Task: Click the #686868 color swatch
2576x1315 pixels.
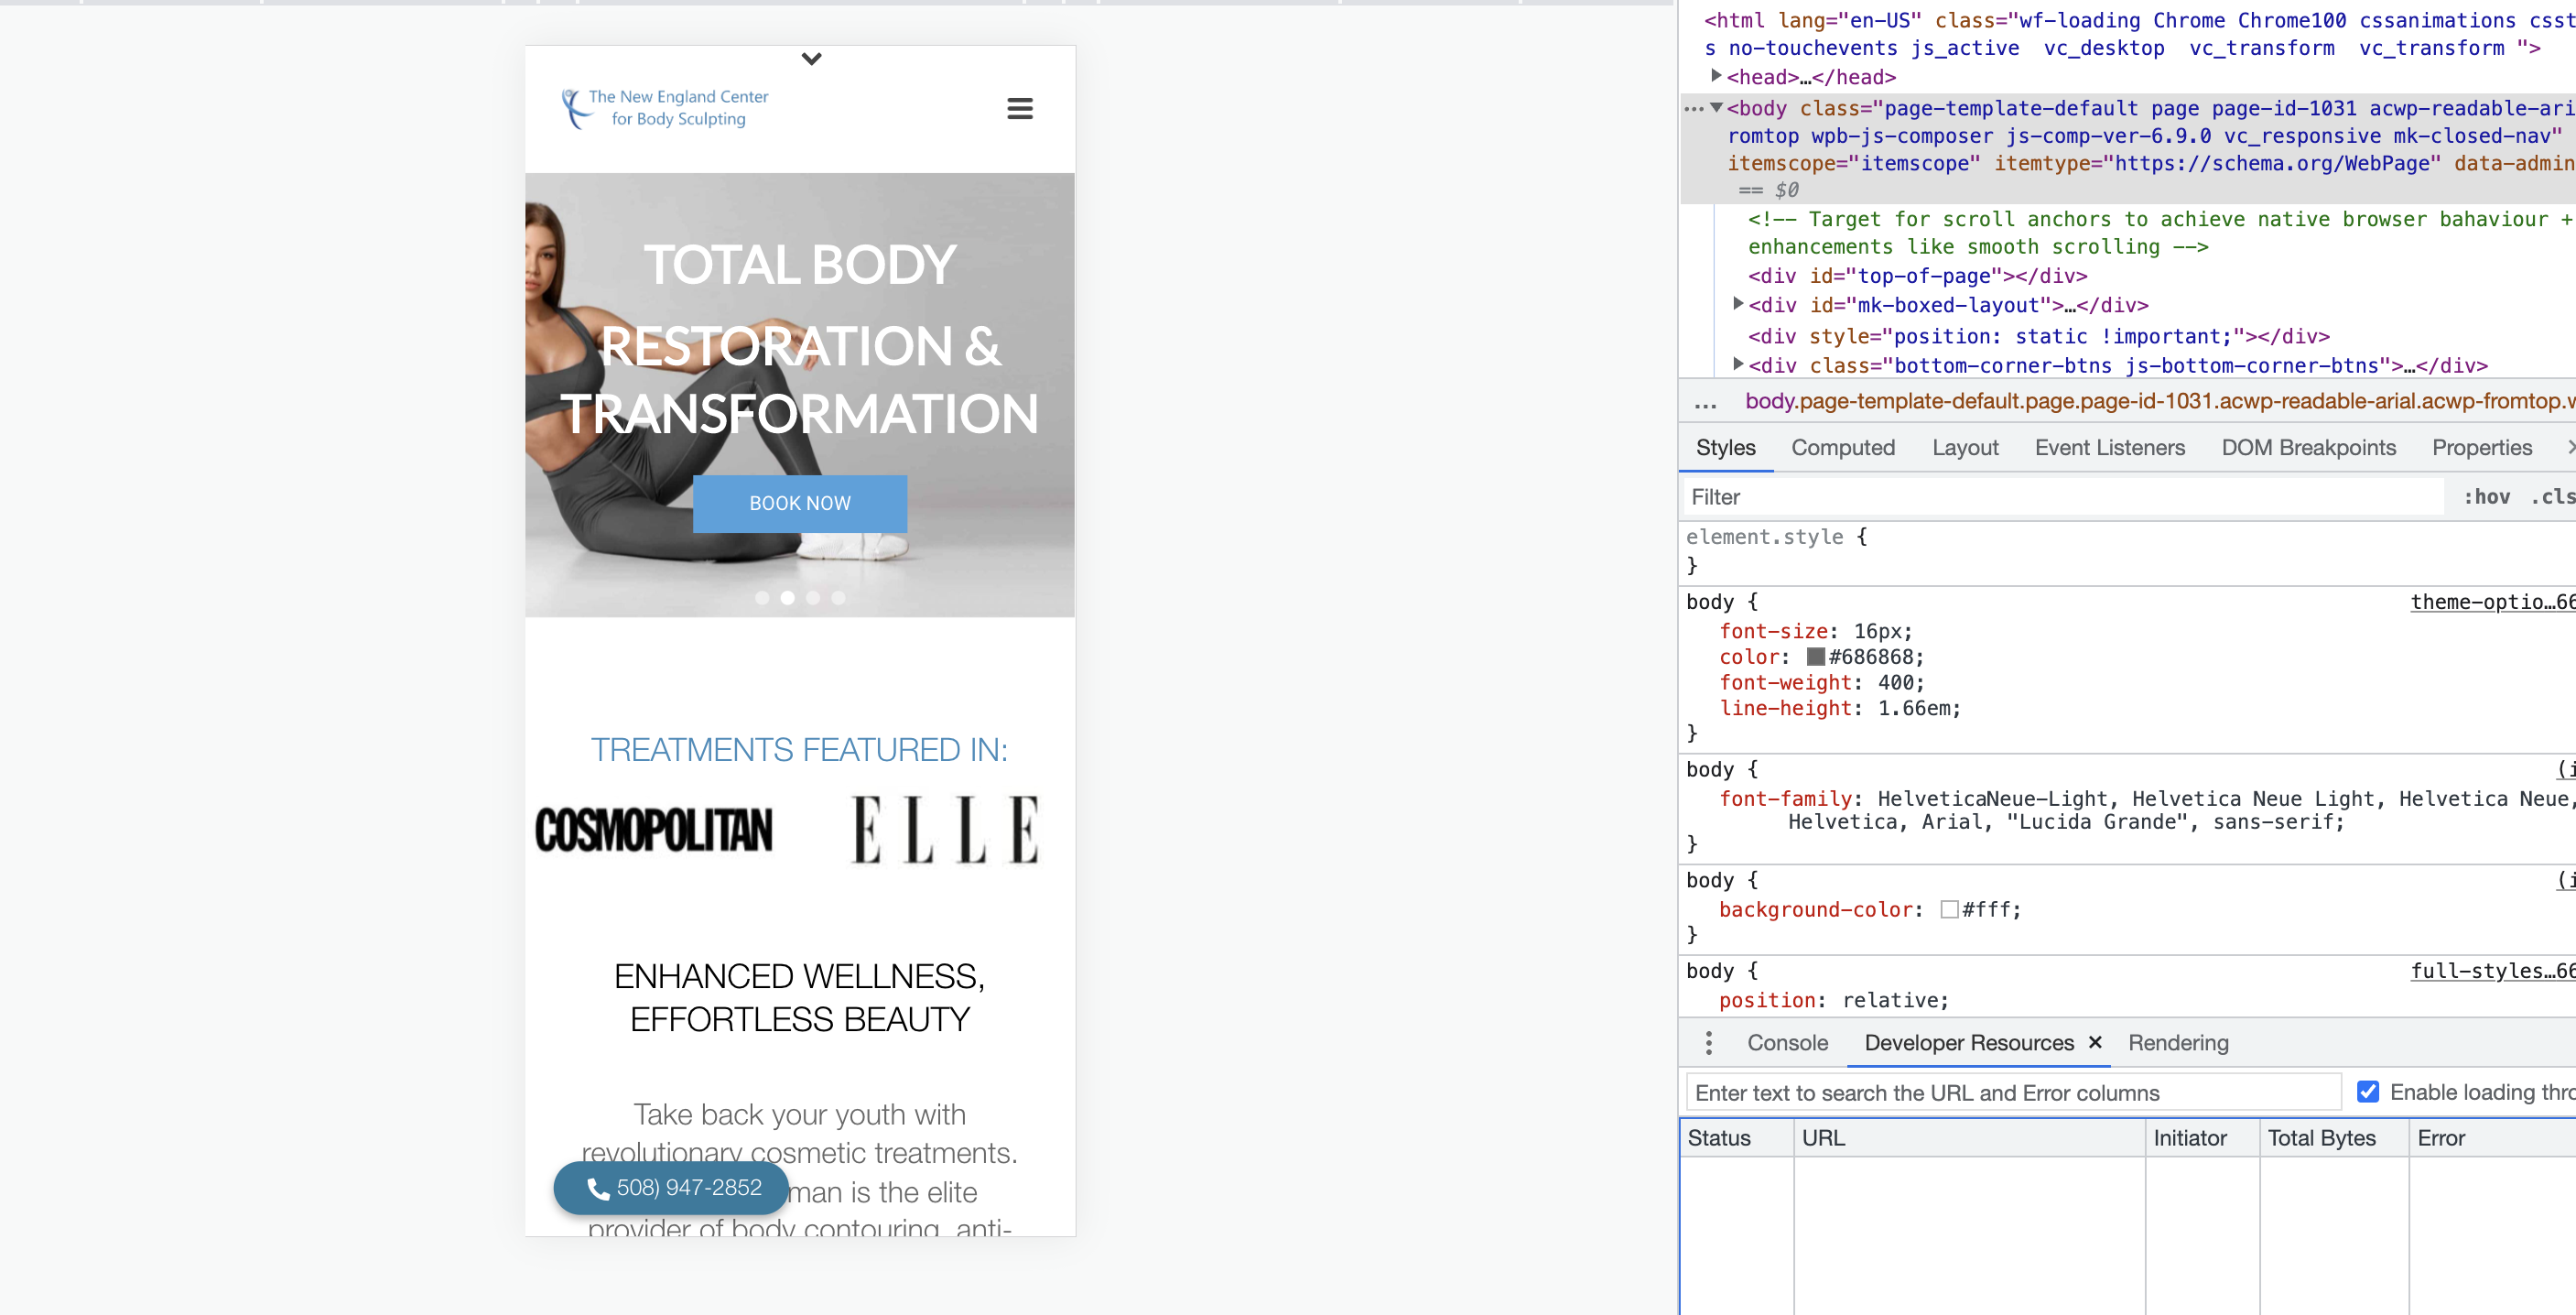Action: 1815,657
